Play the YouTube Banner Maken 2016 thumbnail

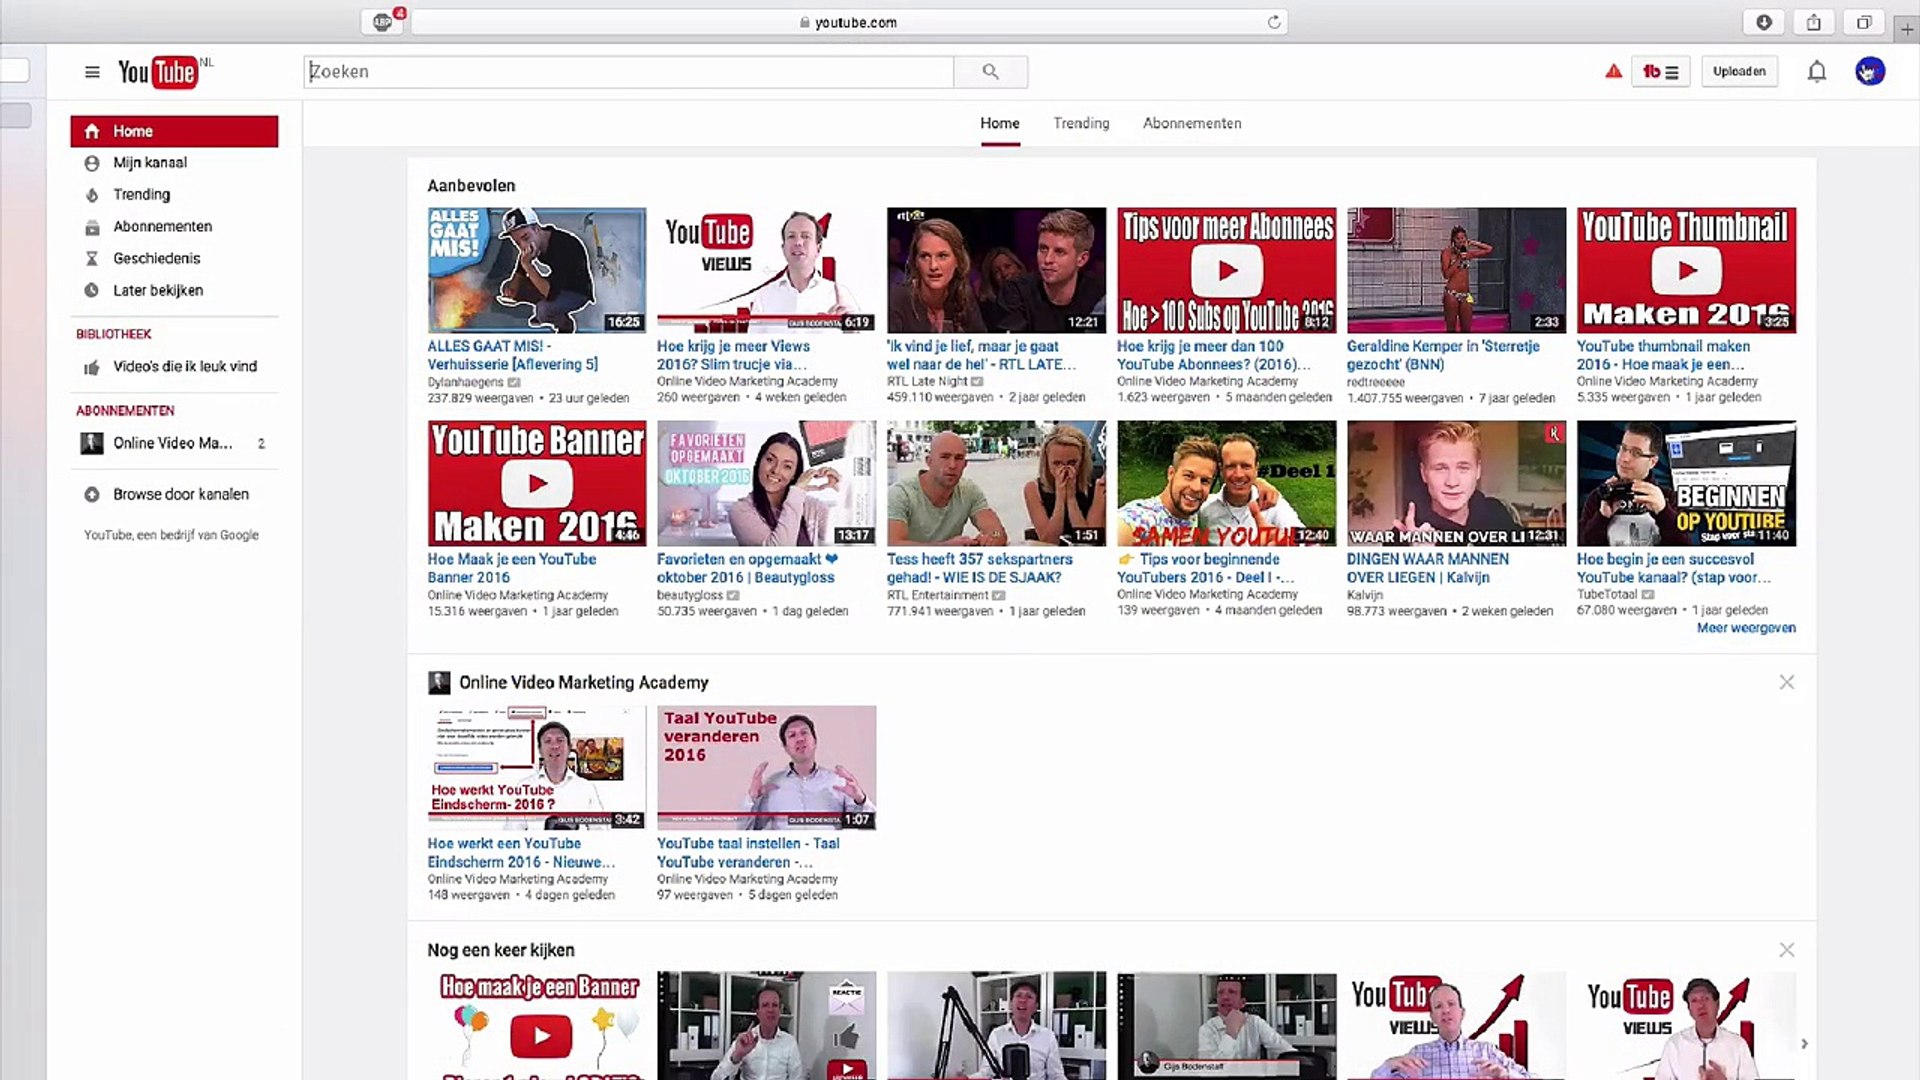pyautogui.click(x=537, y=483)
